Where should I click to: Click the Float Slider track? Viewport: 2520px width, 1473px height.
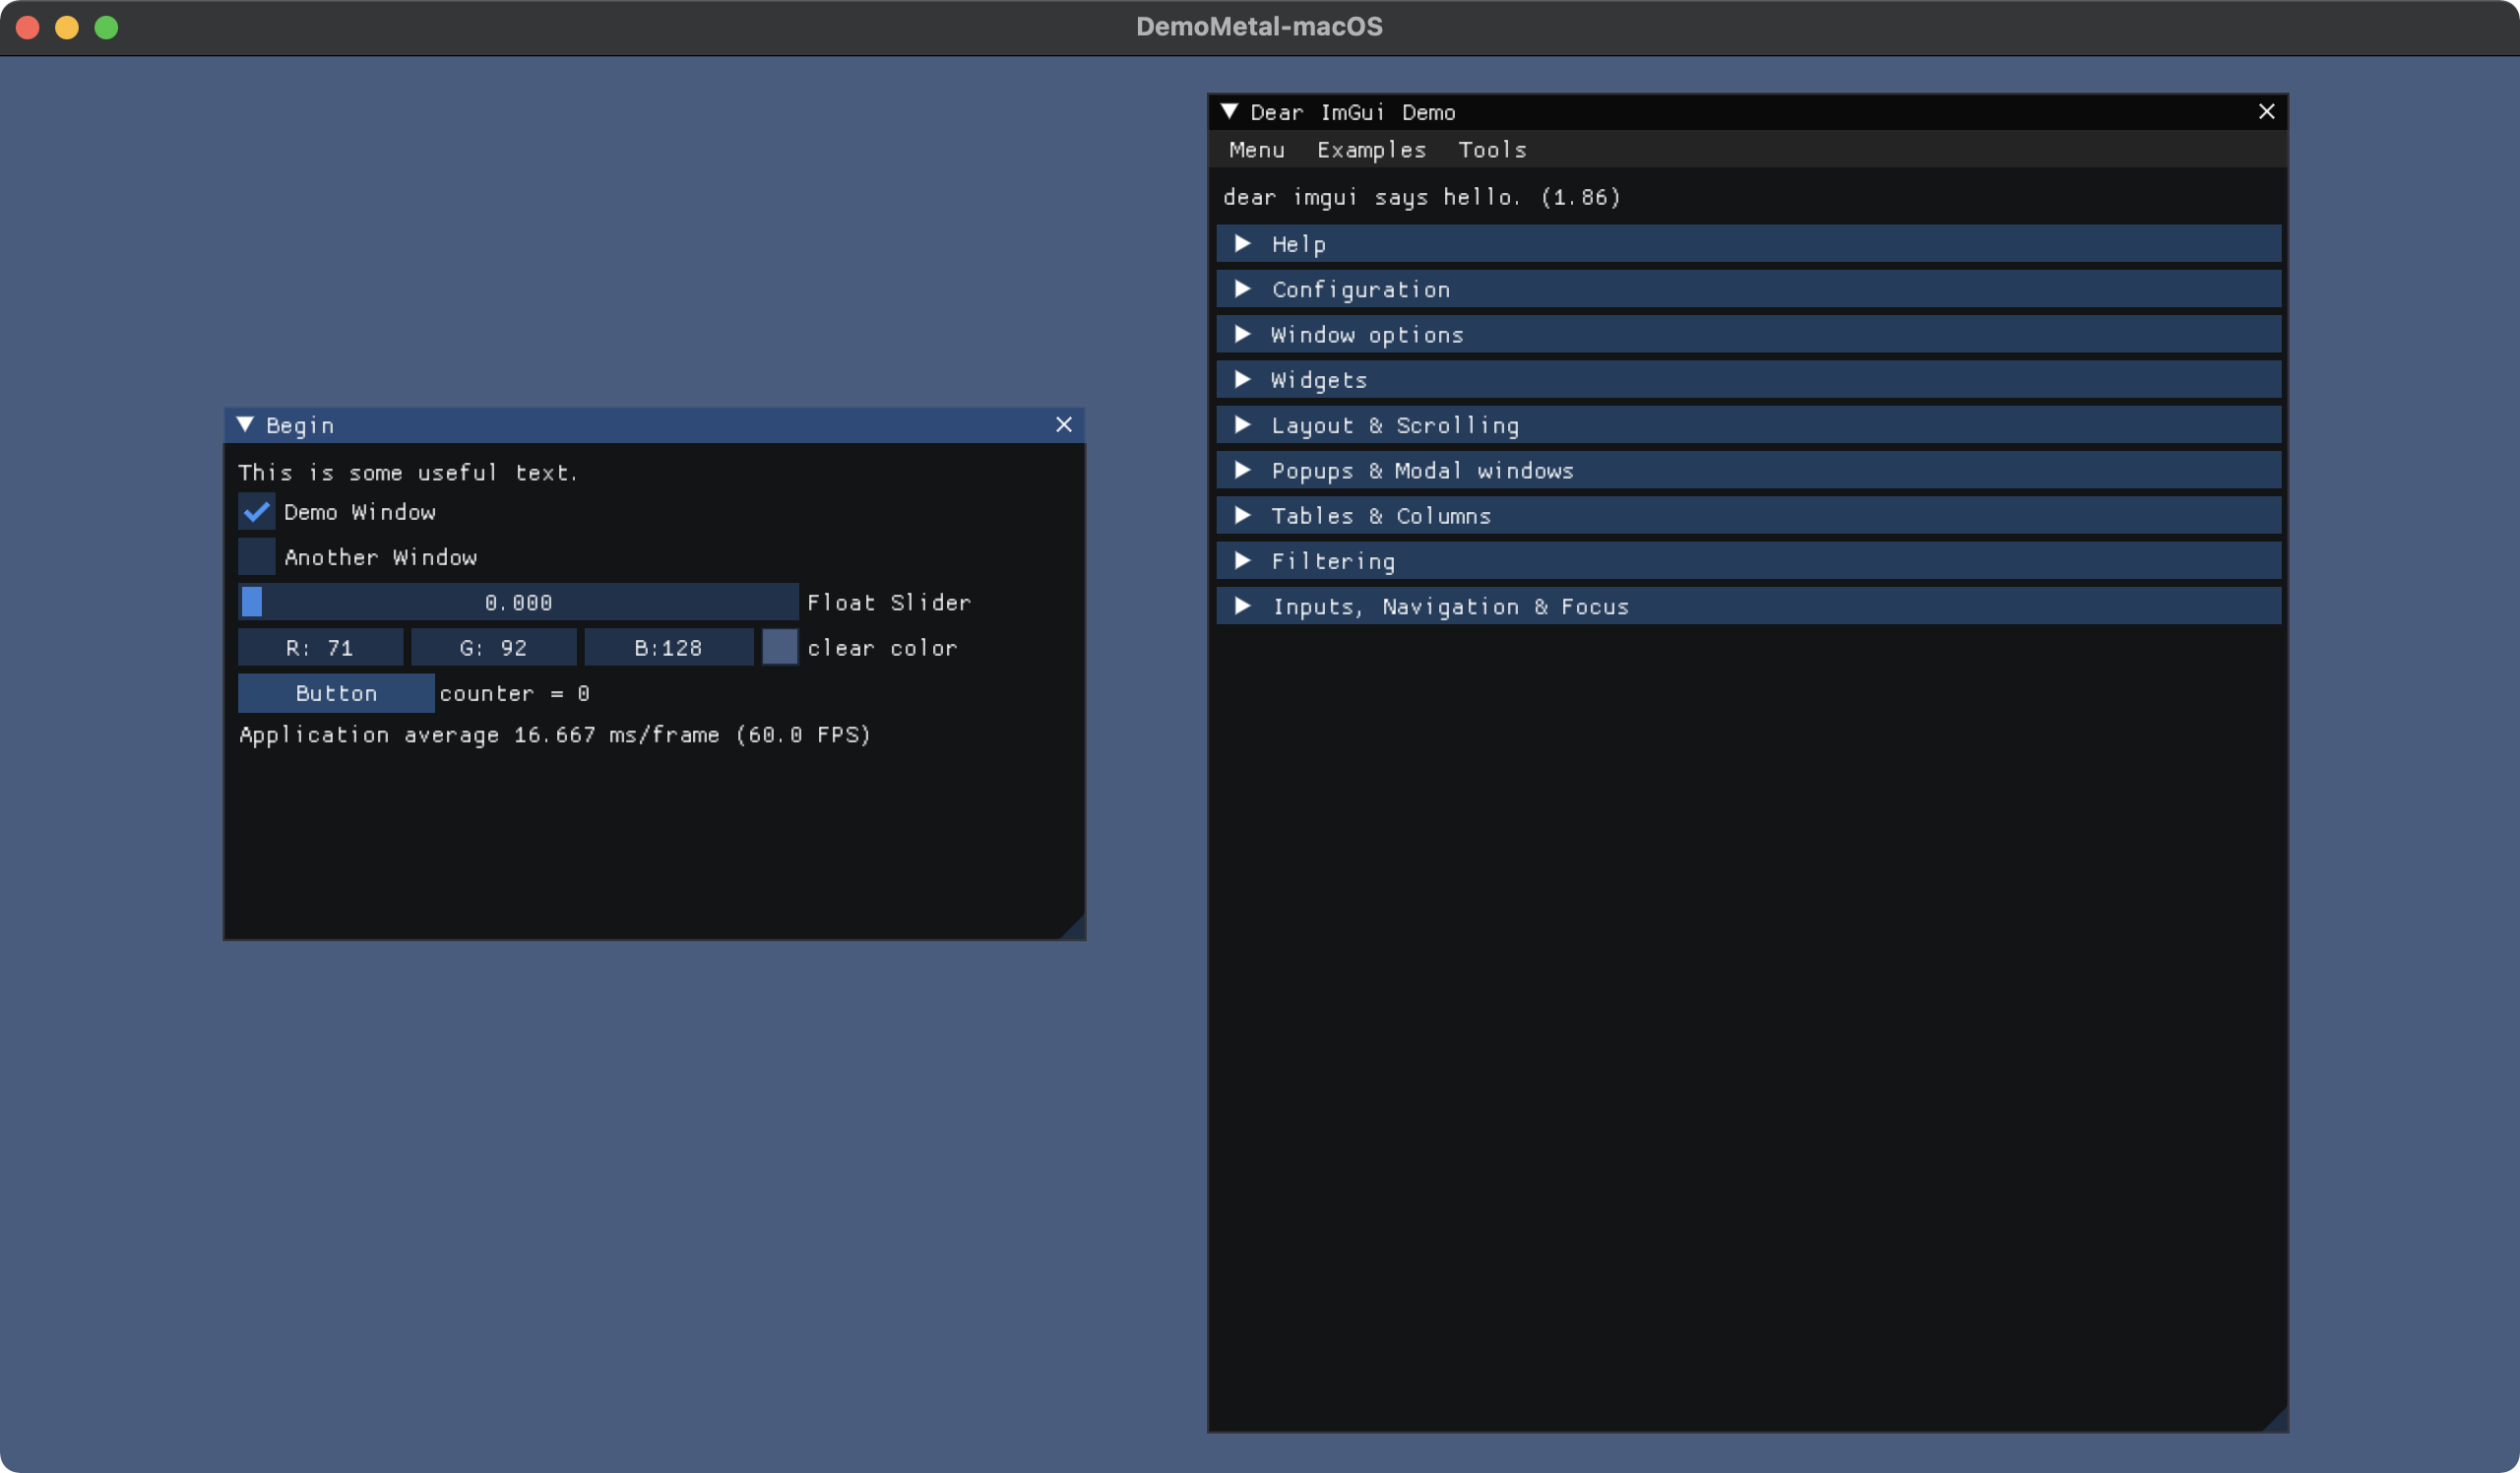518,602
